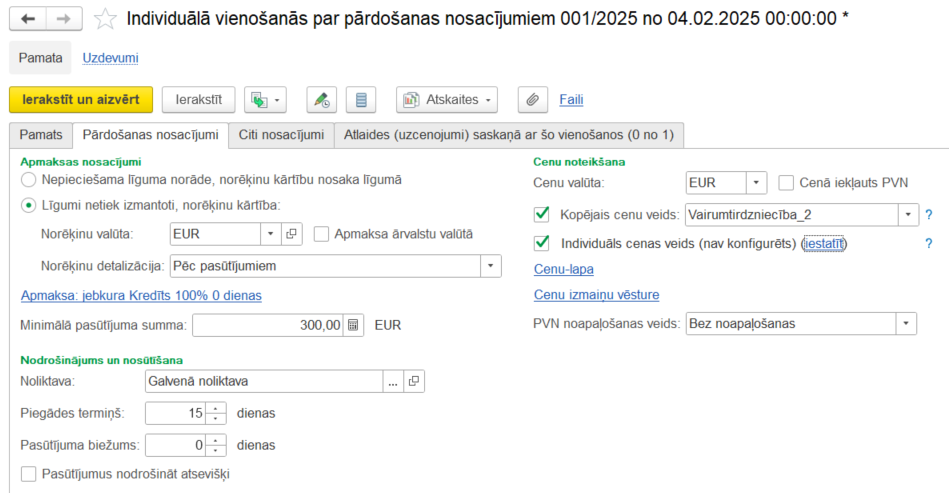Open Atlaides (uzcenojumi) saskaņā ar šo vienošanos tab

[x=509, y=135]
